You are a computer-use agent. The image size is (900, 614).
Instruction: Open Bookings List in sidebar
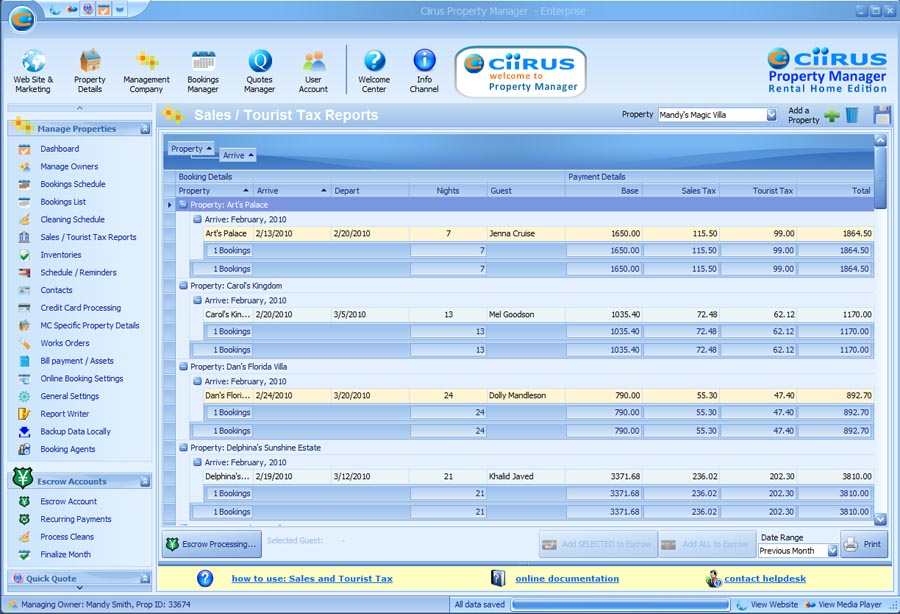[x=63, y=202]
